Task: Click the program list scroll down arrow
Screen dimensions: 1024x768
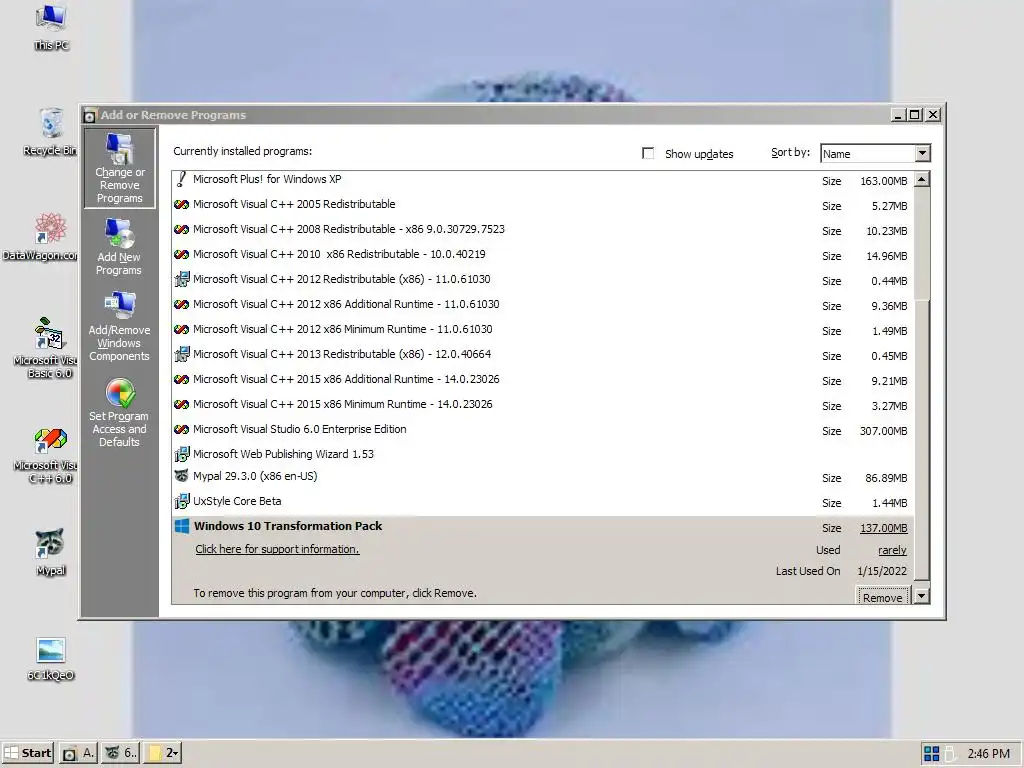Action: (x=921, y=596)
